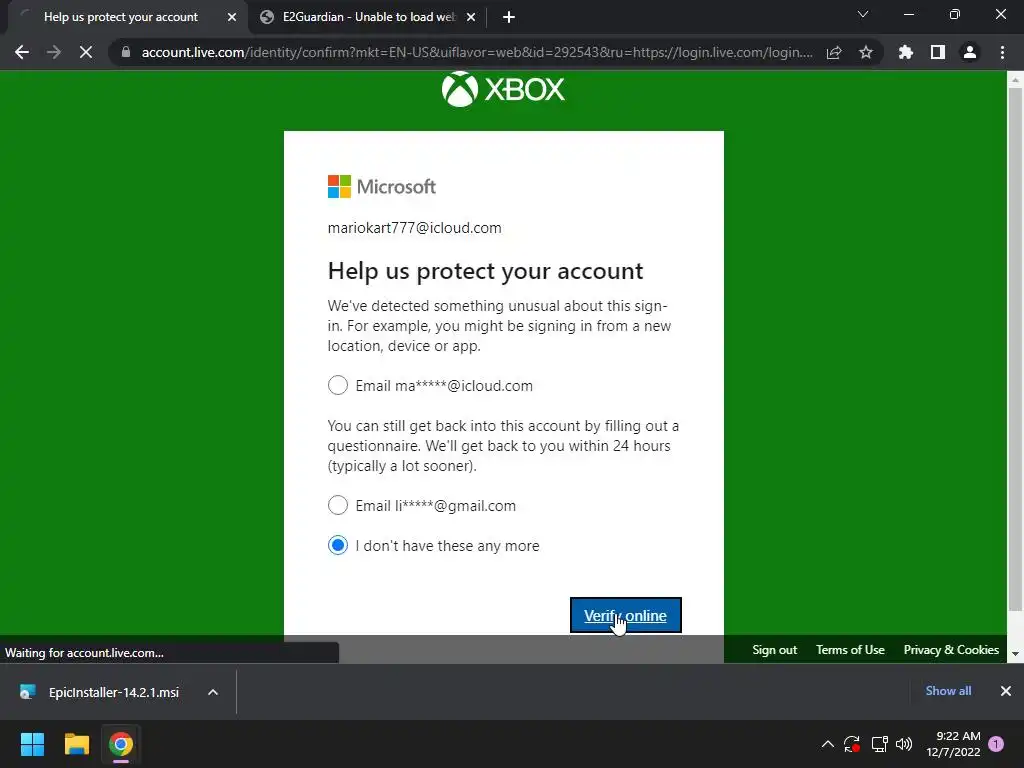Open File Explorer from the taskbar
1024x768 pixels.
pos(76,744)
